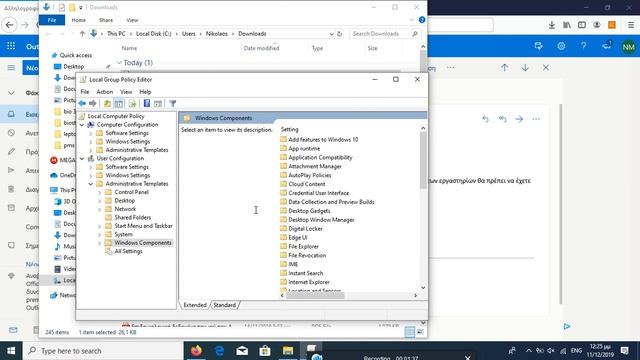This screenshot has width=640, height=360.
Task: Open the Attachment Manager folder
Action: pos(315,166)
